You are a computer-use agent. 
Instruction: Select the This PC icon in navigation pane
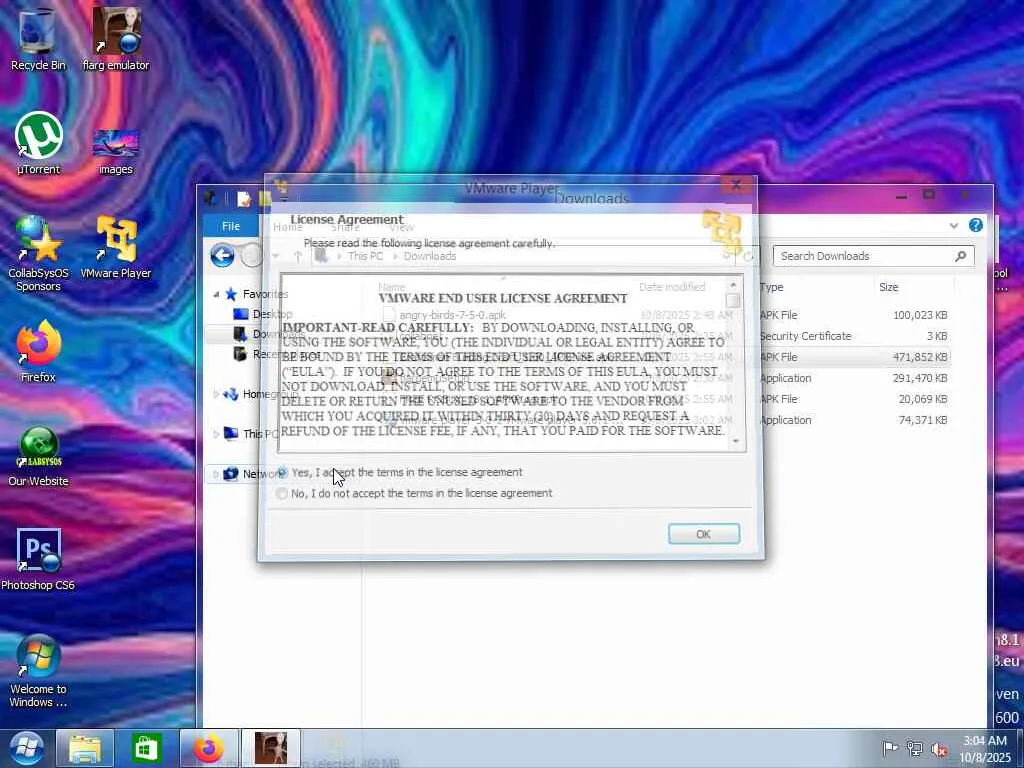tap(231, 434)
